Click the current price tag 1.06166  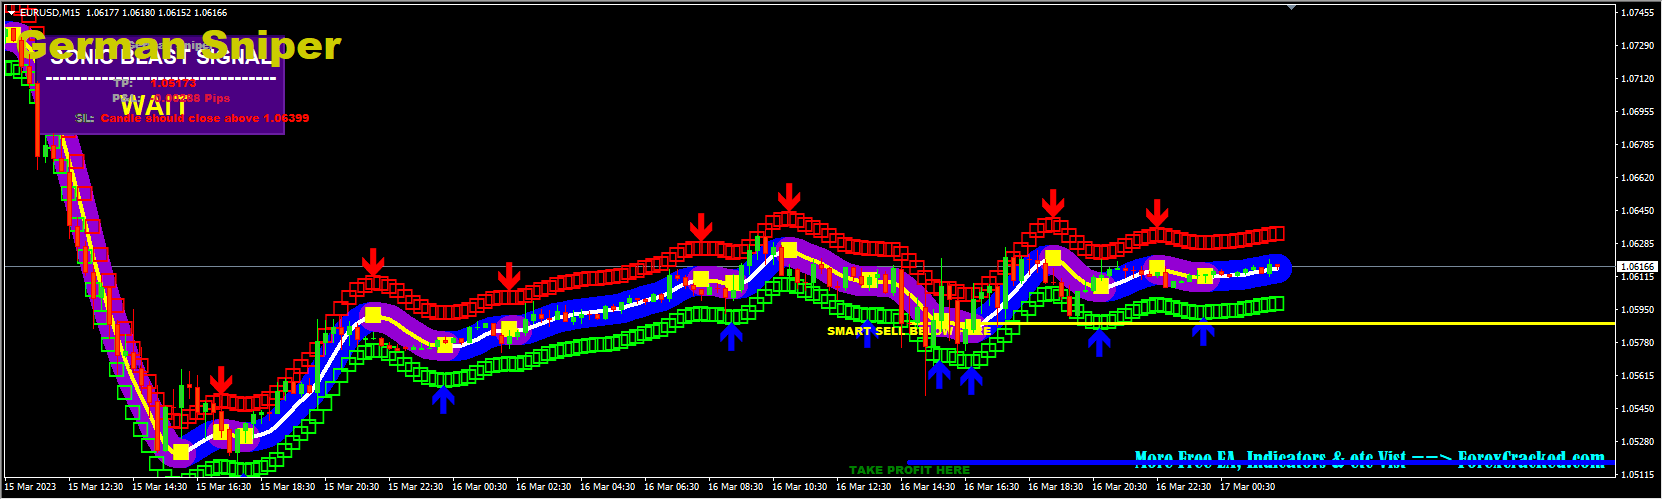pos(1636,266)
